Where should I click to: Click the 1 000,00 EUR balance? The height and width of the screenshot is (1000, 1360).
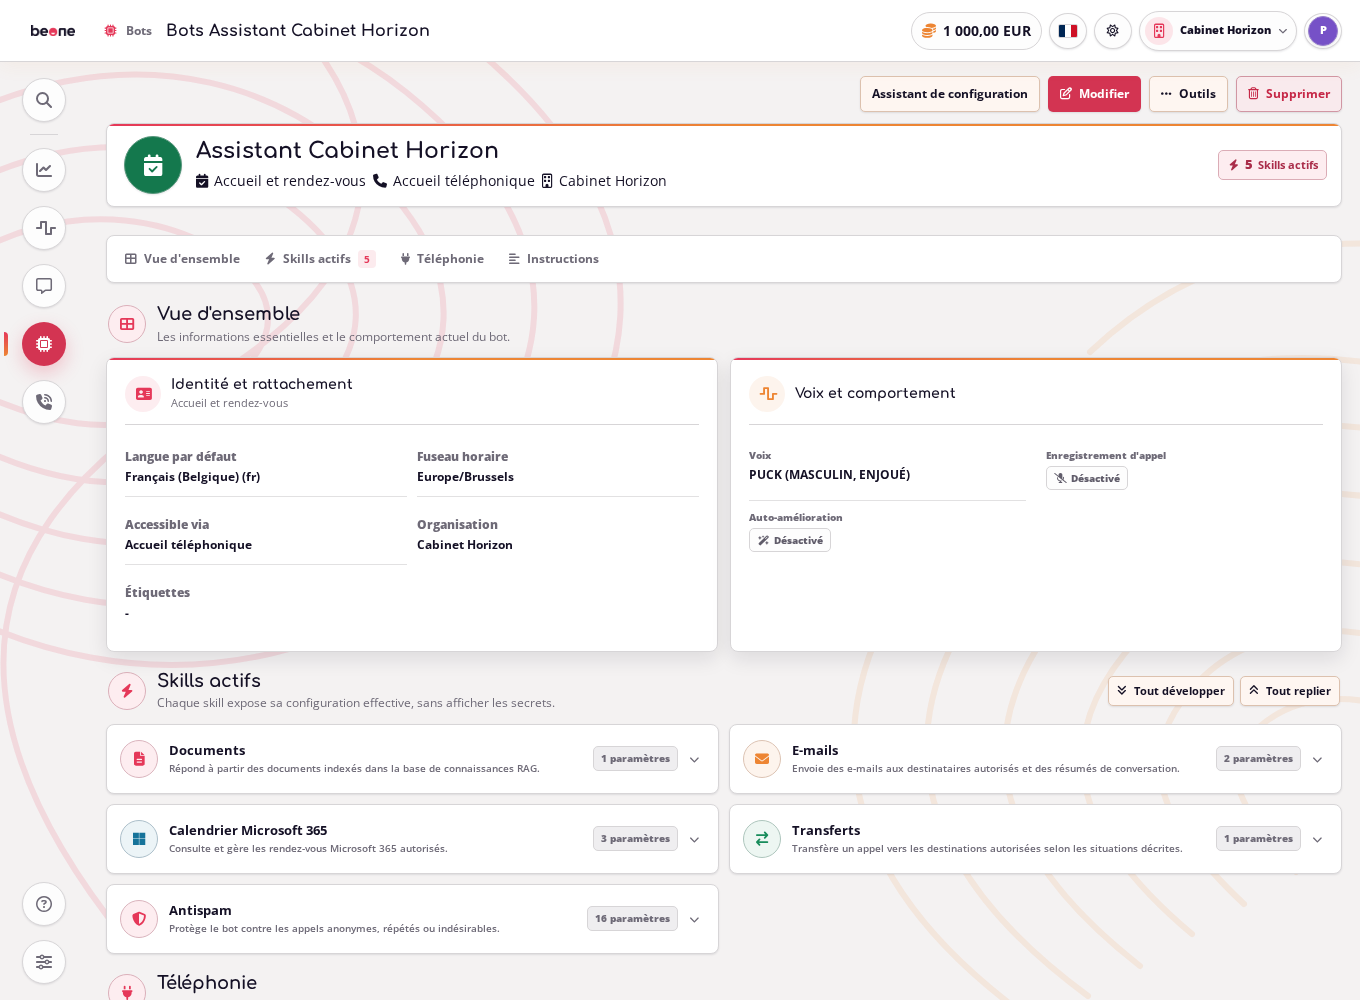pyautogui.click(x=976, y=31)
